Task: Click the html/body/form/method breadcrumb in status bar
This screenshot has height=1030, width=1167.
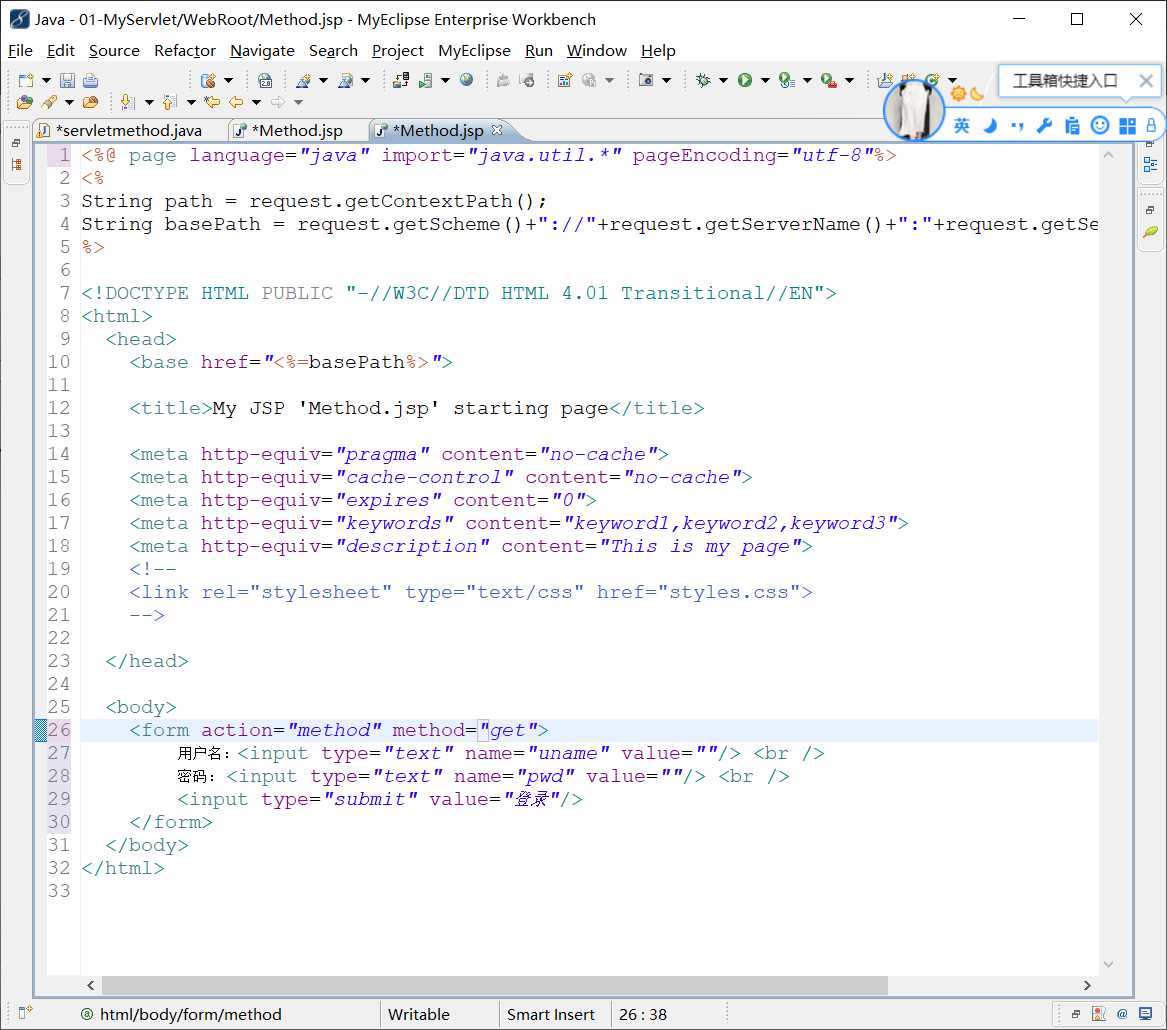Action: click(x=191, y=1014)
